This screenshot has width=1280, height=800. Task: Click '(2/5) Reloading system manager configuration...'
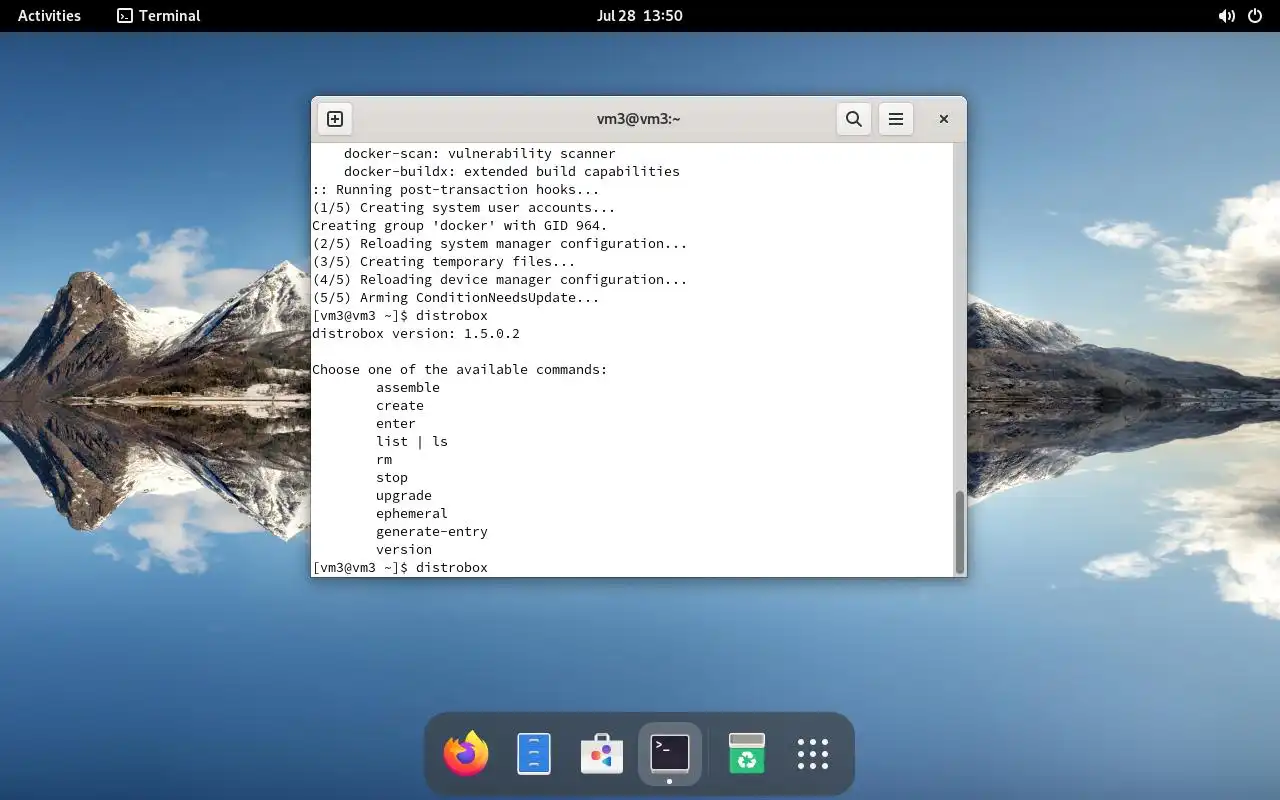[500, 244]
